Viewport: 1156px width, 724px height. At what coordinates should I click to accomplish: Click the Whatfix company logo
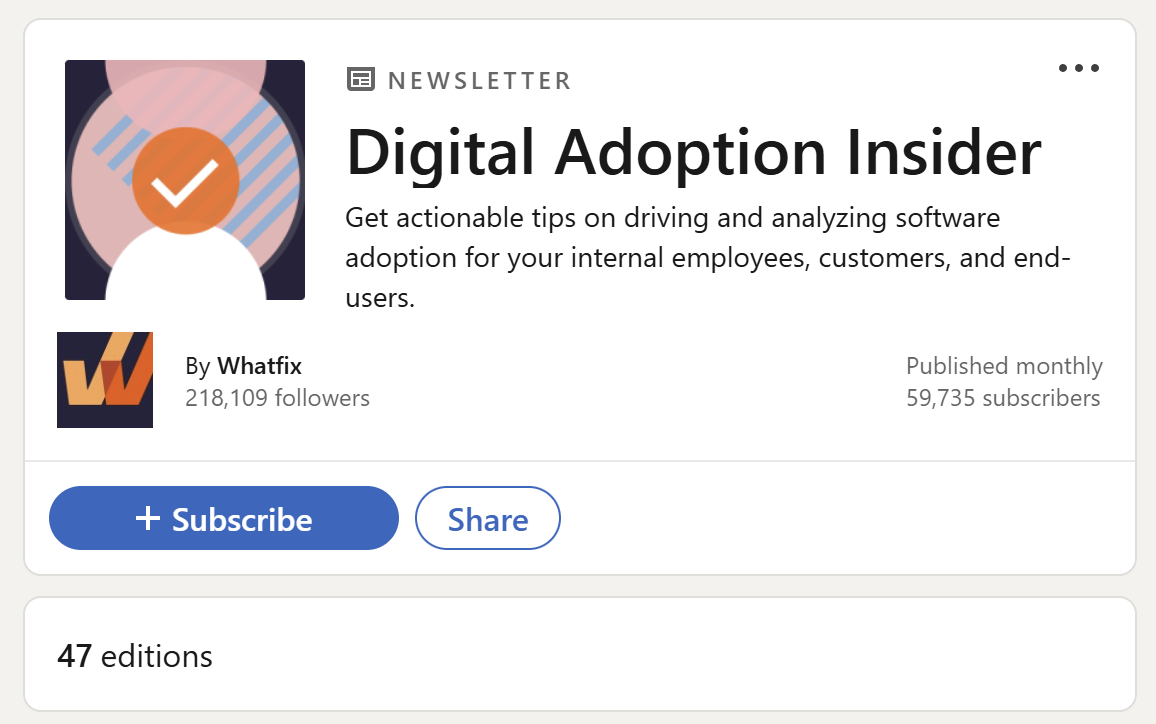[105, 380]
